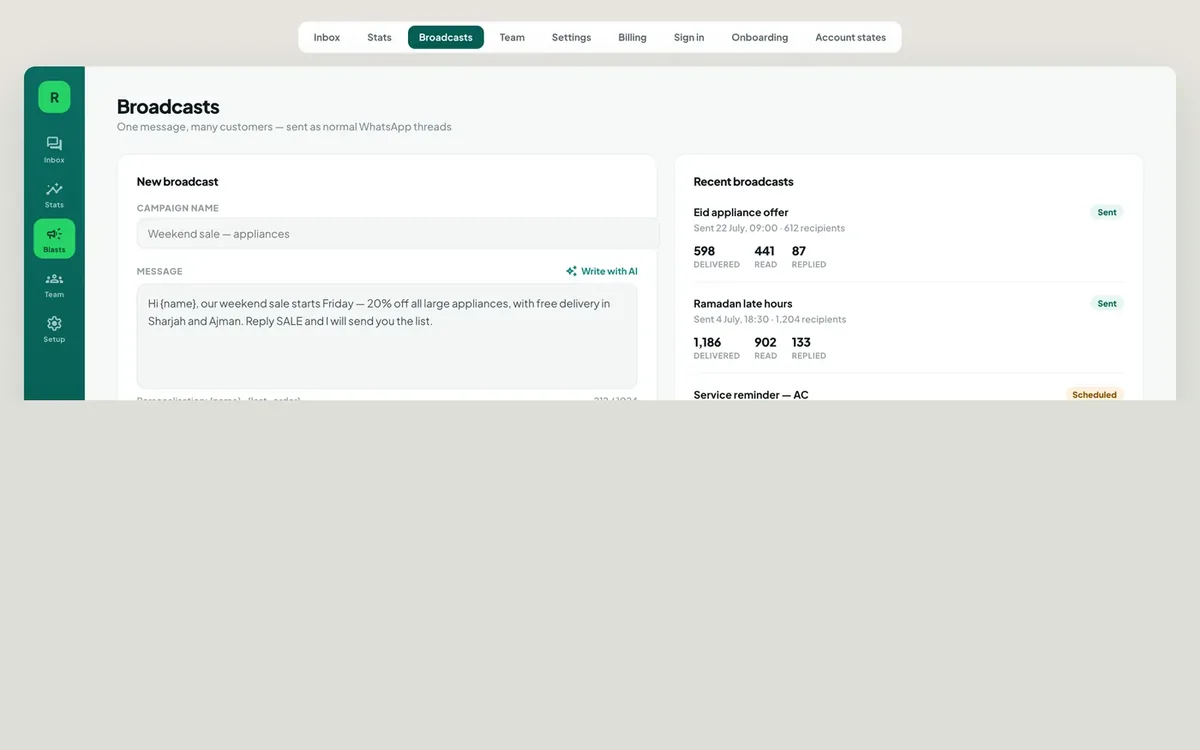This screenshot has height=750, width=1200.
Task: Click the green R workspace avatar
Action: point(54,97)
